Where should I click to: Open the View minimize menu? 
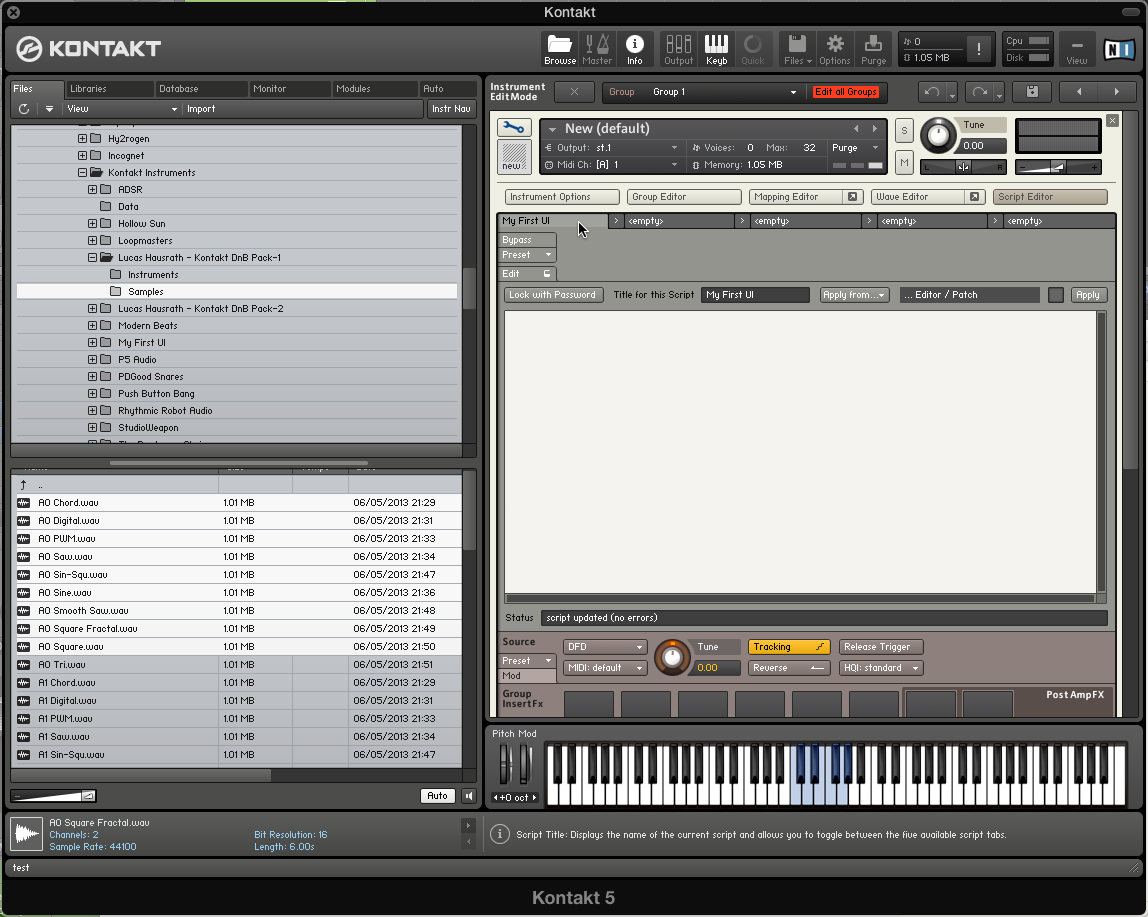(x=1076, y=49)
